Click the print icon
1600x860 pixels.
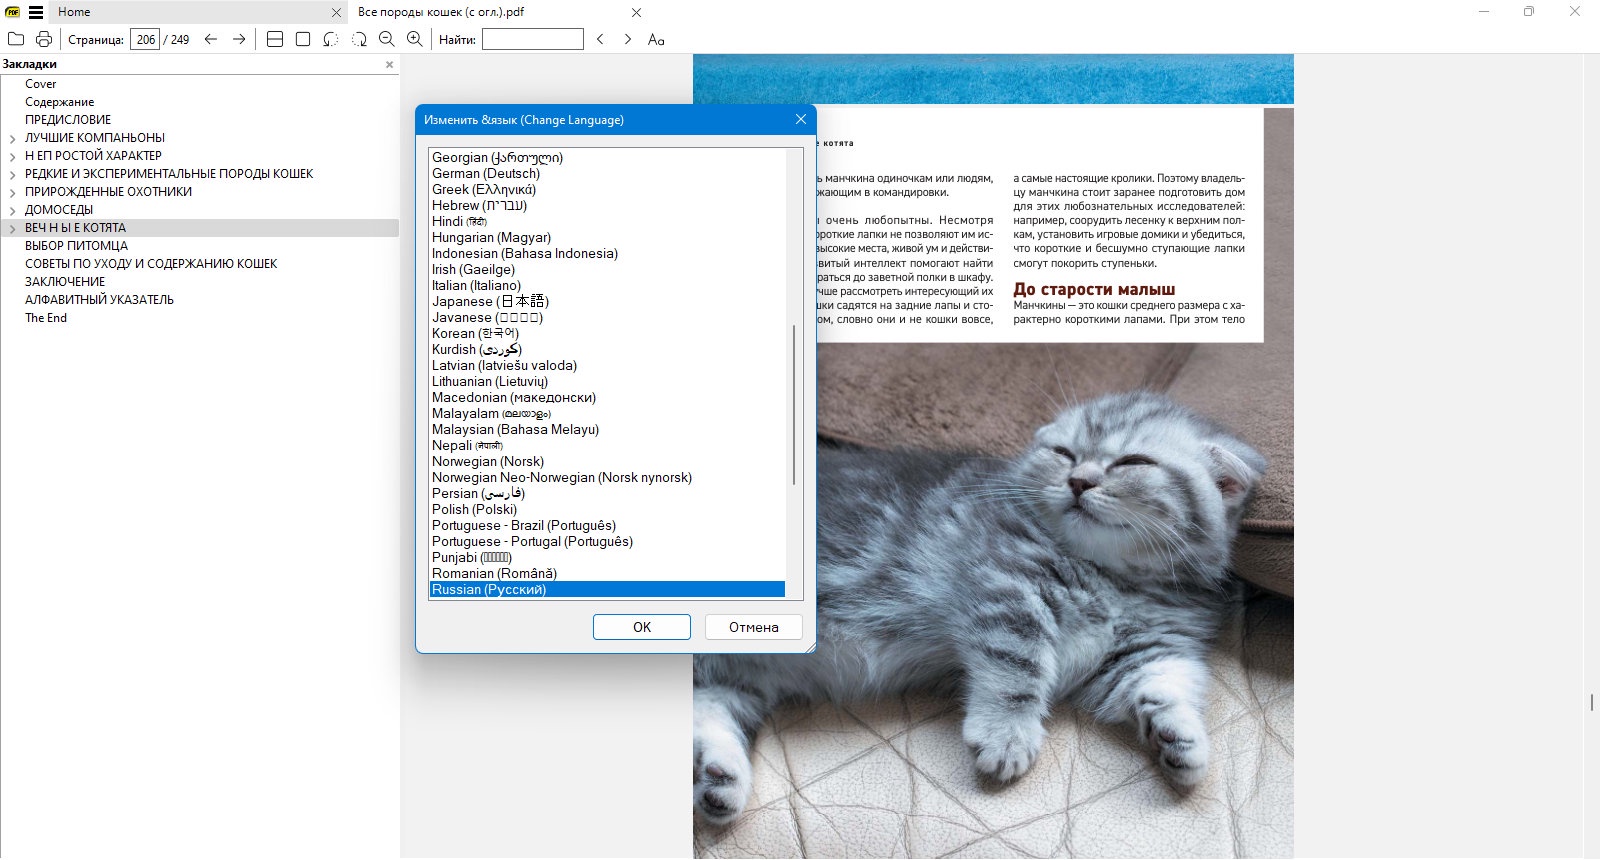point(44,39)
